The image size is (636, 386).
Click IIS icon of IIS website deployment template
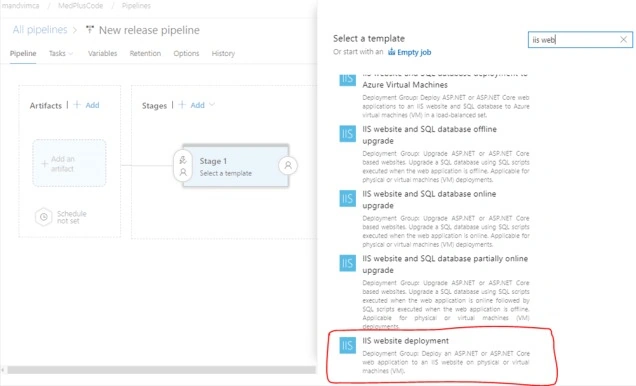click(x=348, y=345)
